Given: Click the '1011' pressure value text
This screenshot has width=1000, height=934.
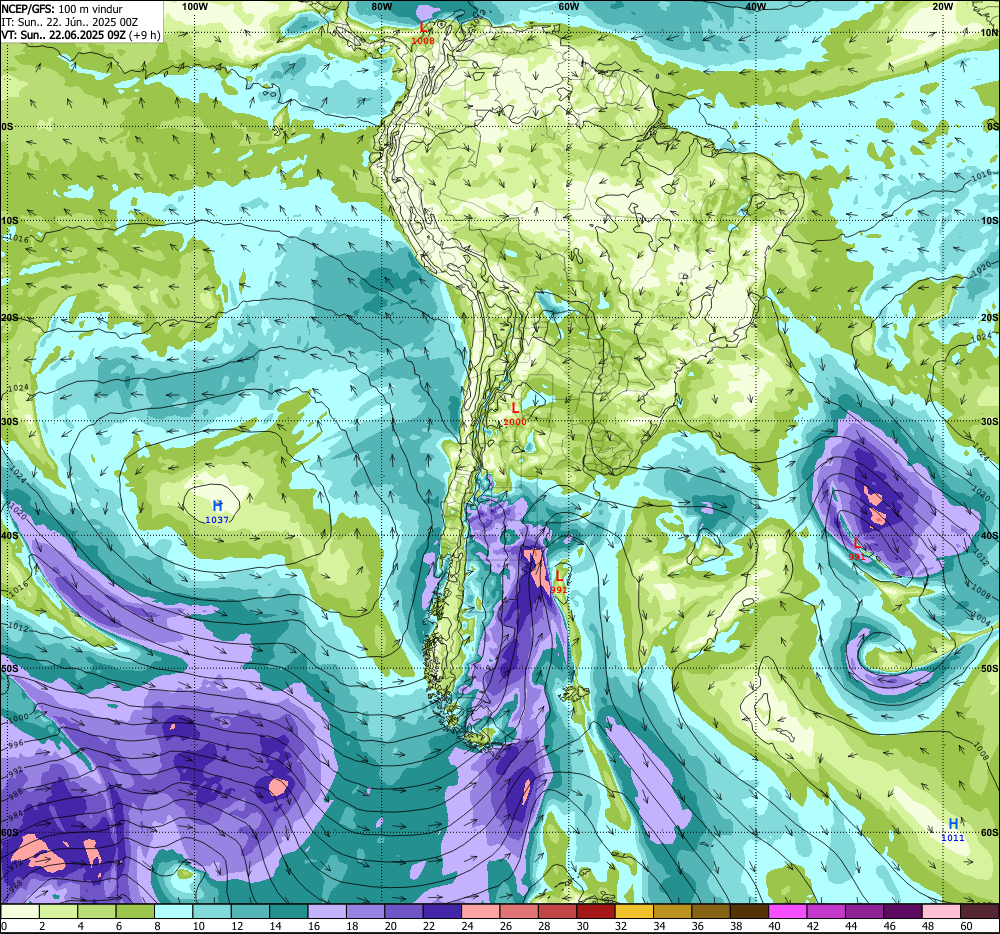Looking at the screenshot, I should (953, 838).
